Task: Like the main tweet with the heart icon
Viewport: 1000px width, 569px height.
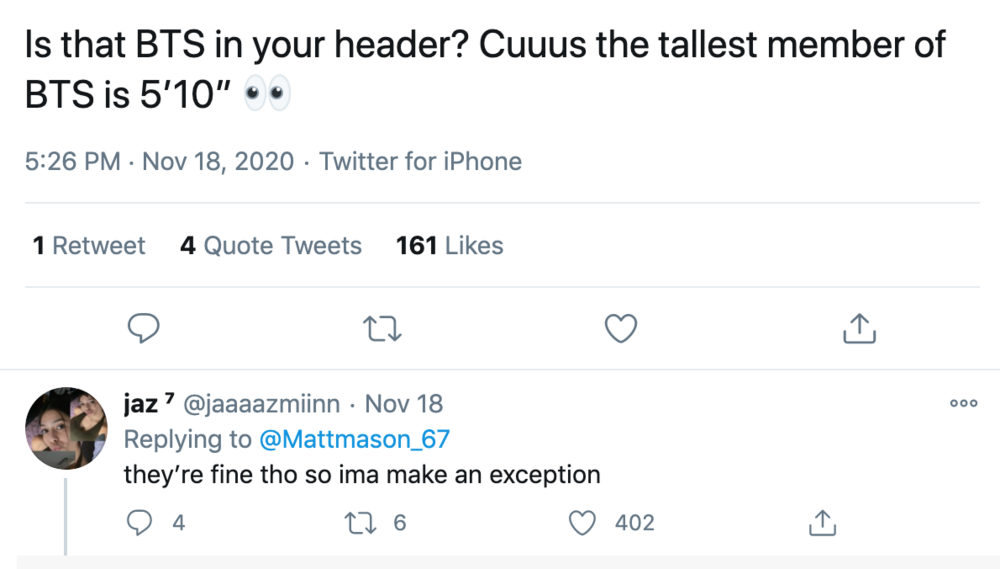Action: 621,329
